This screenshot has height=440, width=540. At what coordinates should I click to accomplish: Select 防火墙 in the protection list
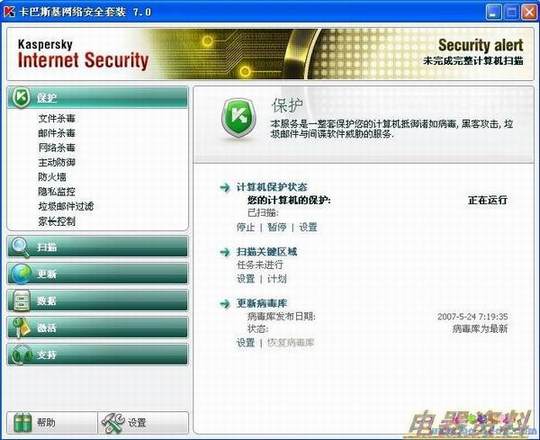[x=52, y=177]
